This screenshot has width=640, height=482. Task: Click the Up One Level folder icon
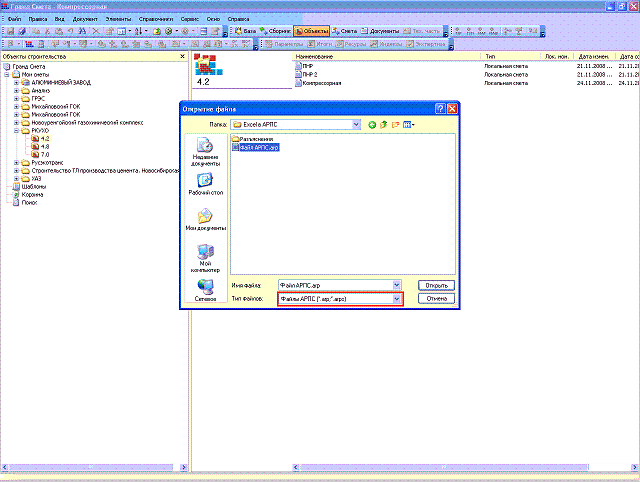(x=384, y=124)
